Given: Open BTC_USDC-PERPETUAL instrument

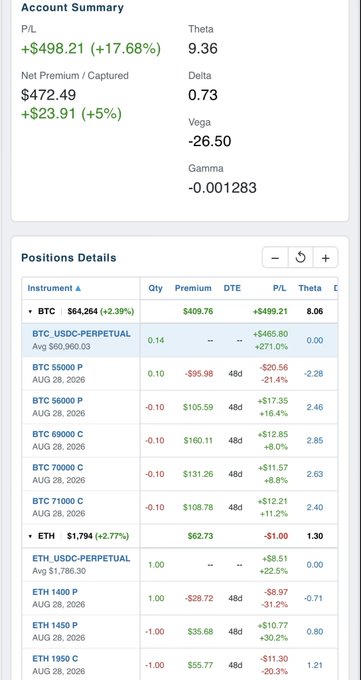Looking at the screenshot, I should (81, 334).
